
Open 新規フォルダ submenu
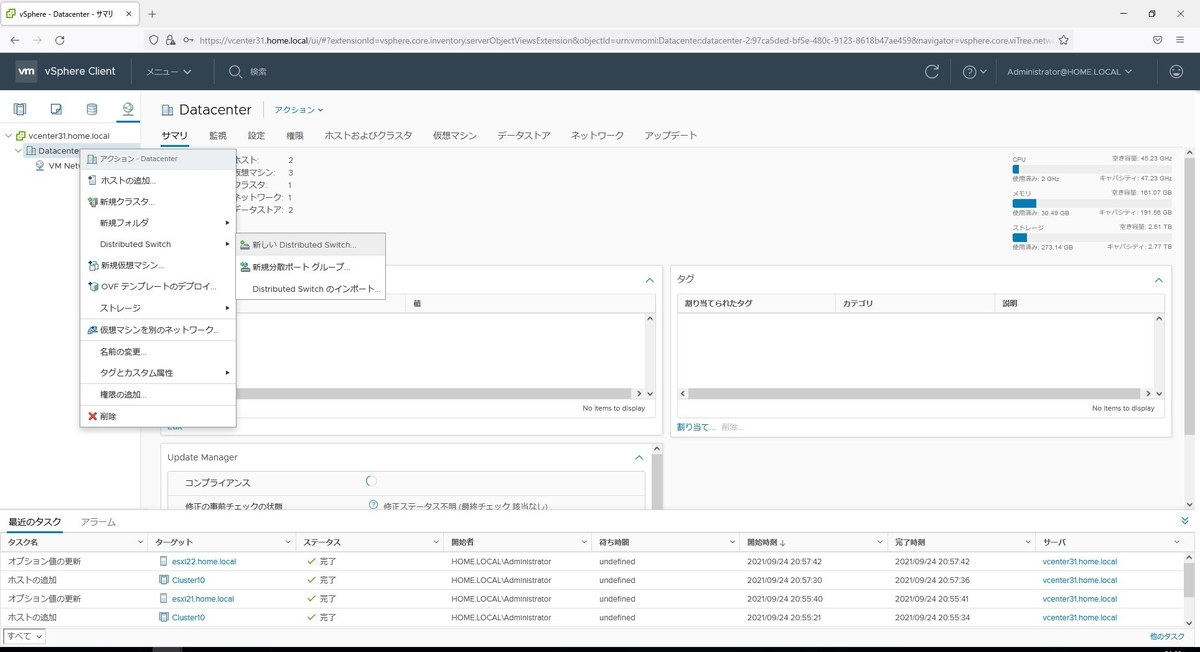(158, 223)
